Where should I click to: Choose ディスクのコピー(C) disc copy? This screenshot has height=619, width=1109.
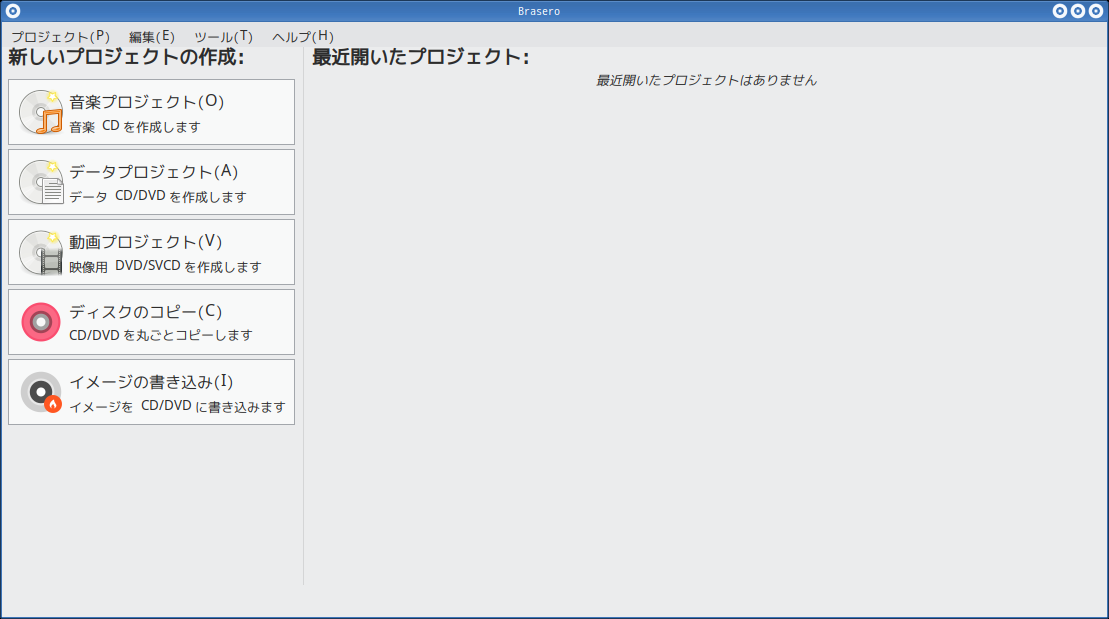click(151, 322)
